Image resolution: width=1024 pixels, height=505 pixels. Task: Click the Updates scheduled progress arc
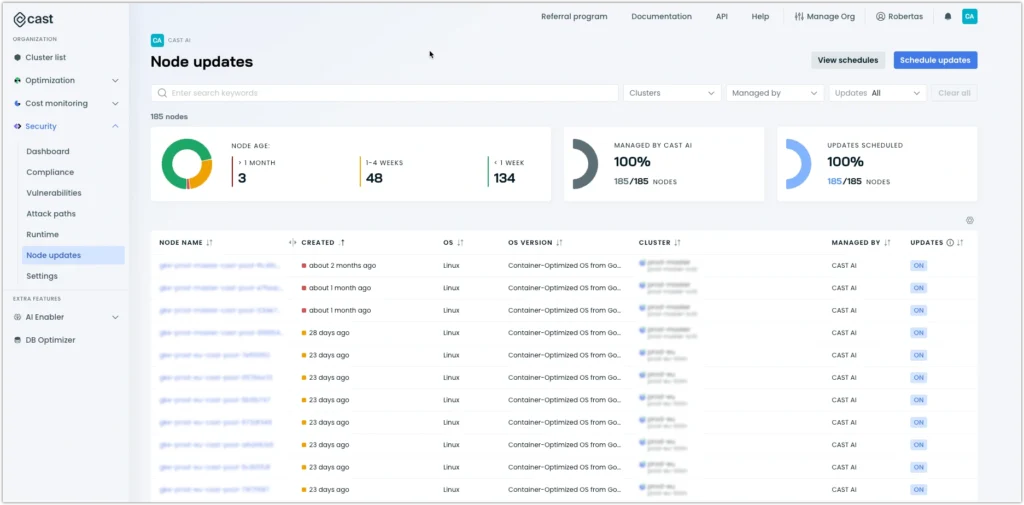(x=798, y=164)
